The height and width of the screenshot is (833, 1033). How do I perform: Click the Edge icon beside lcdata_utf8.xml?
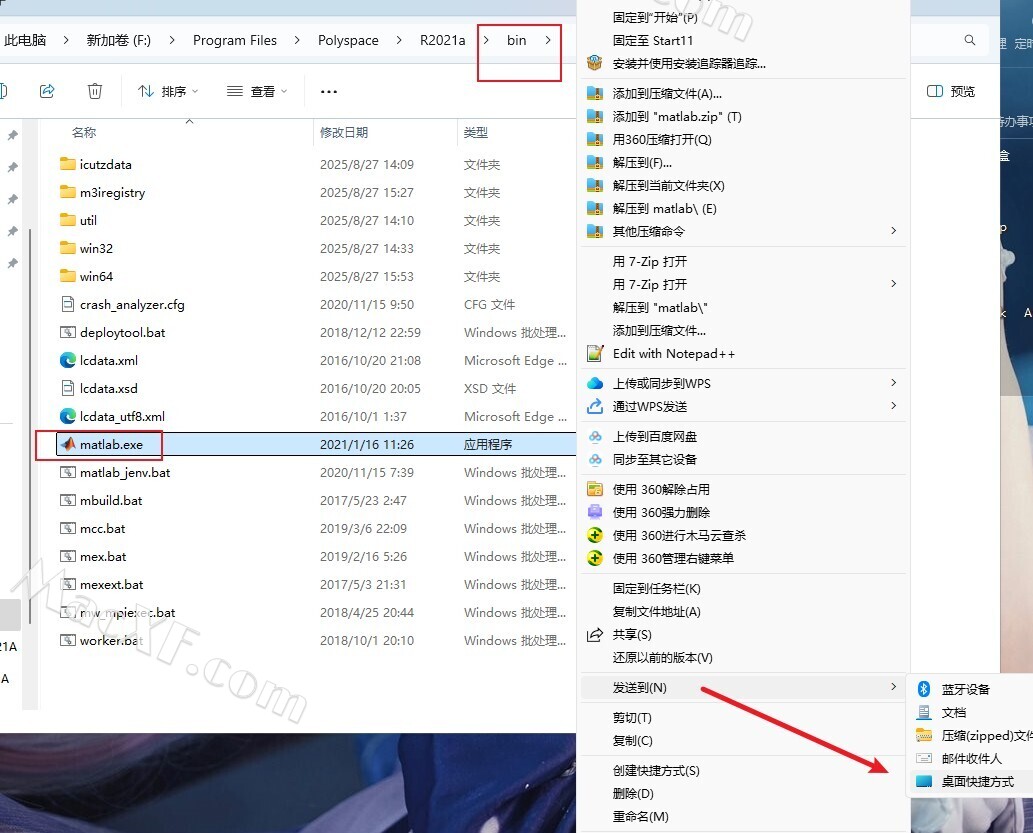(x=67, y=416)
